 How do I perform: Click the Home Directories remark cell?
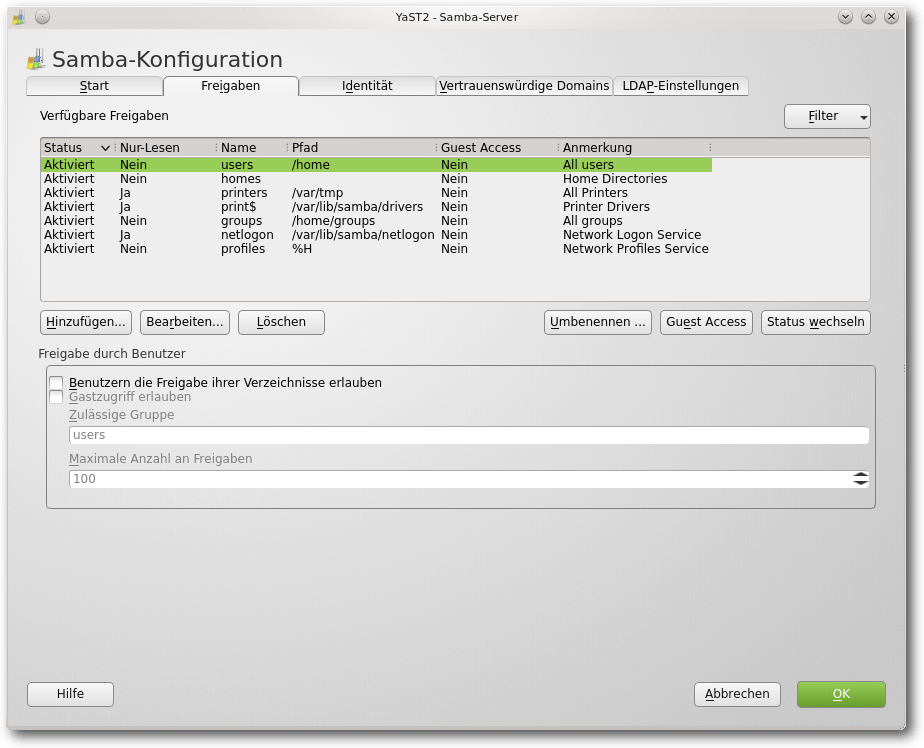tap(615, 179)
